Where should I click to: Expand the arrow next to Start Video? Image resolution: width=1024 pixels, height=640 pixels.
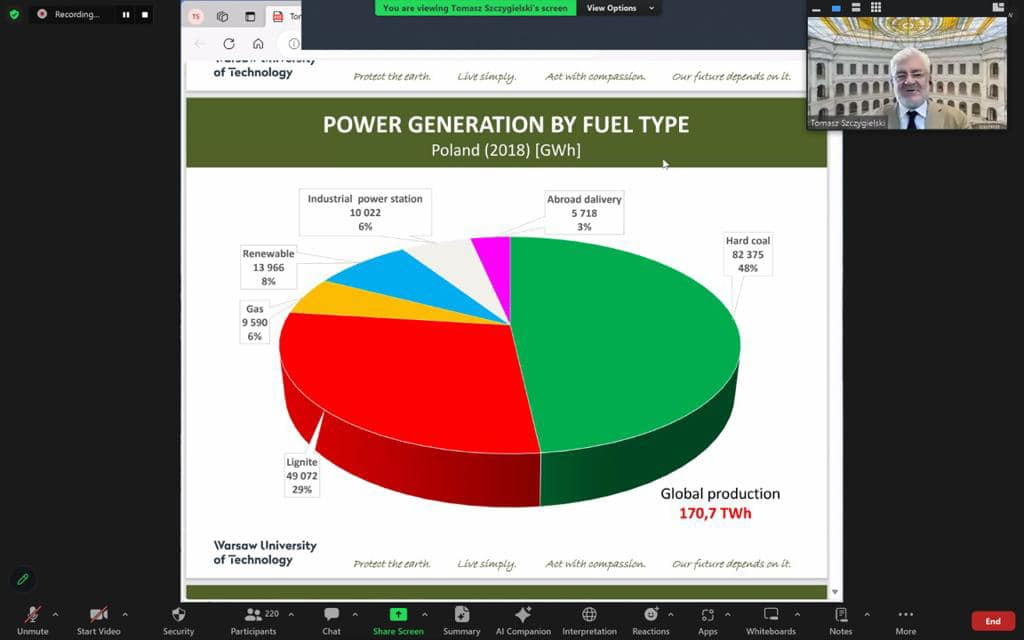pyautogui.click(x=125, y=614)
